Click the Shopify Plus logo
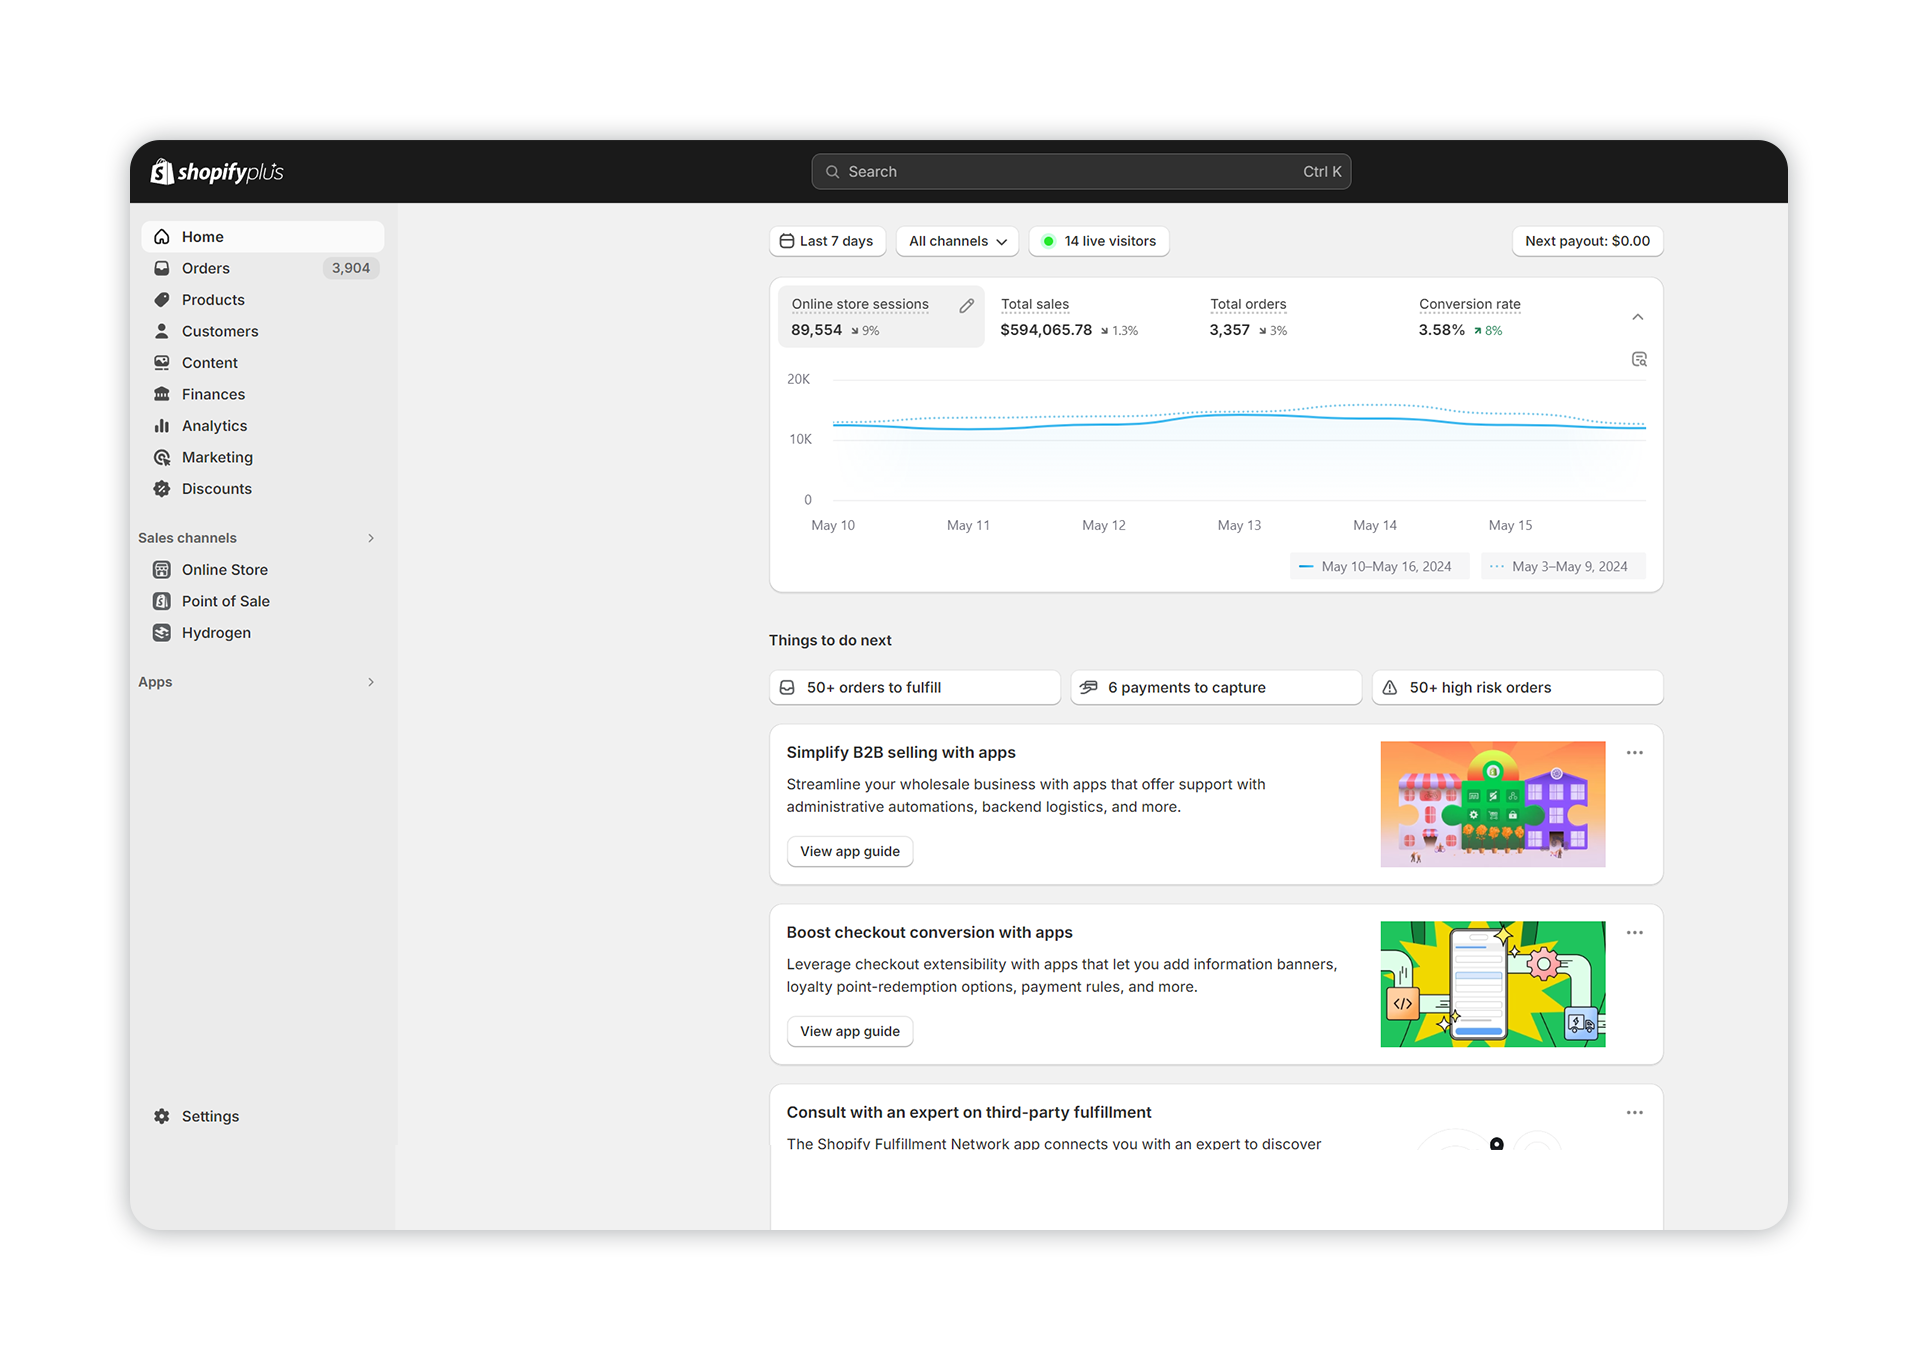Screen dimensions: 1920x1372 [x=216, y=171]
